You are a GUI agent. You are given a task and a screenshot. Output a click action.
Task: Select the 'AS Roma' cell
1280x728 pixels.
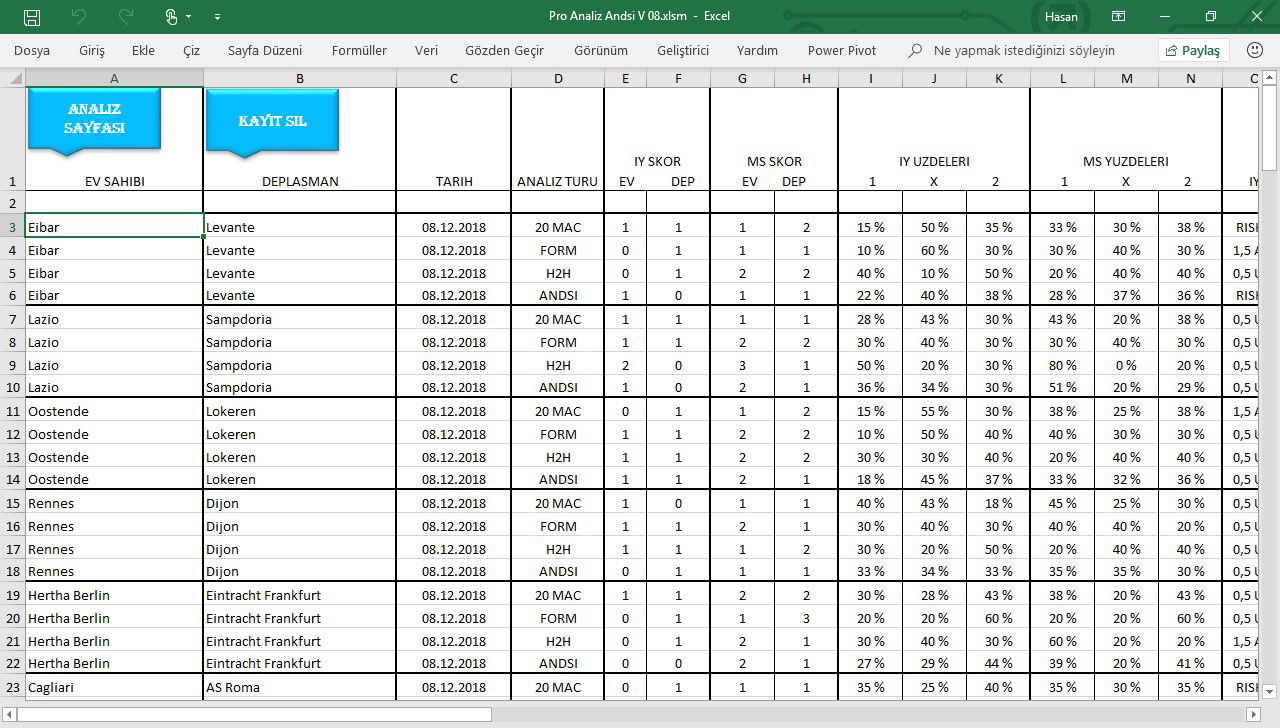coord(300,687)
